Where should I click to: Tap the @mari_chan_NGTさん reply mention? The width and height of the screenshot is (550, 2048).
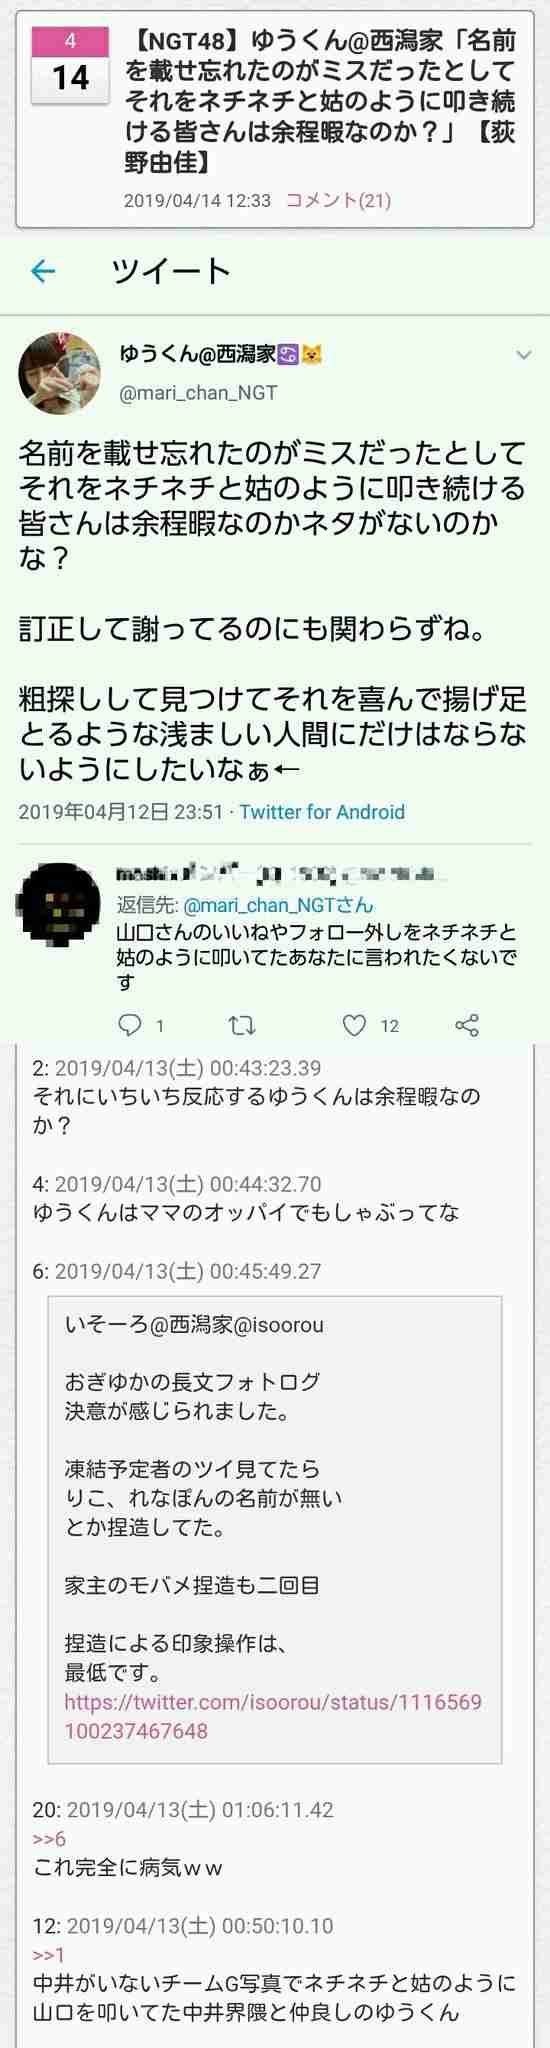(278, 906)
